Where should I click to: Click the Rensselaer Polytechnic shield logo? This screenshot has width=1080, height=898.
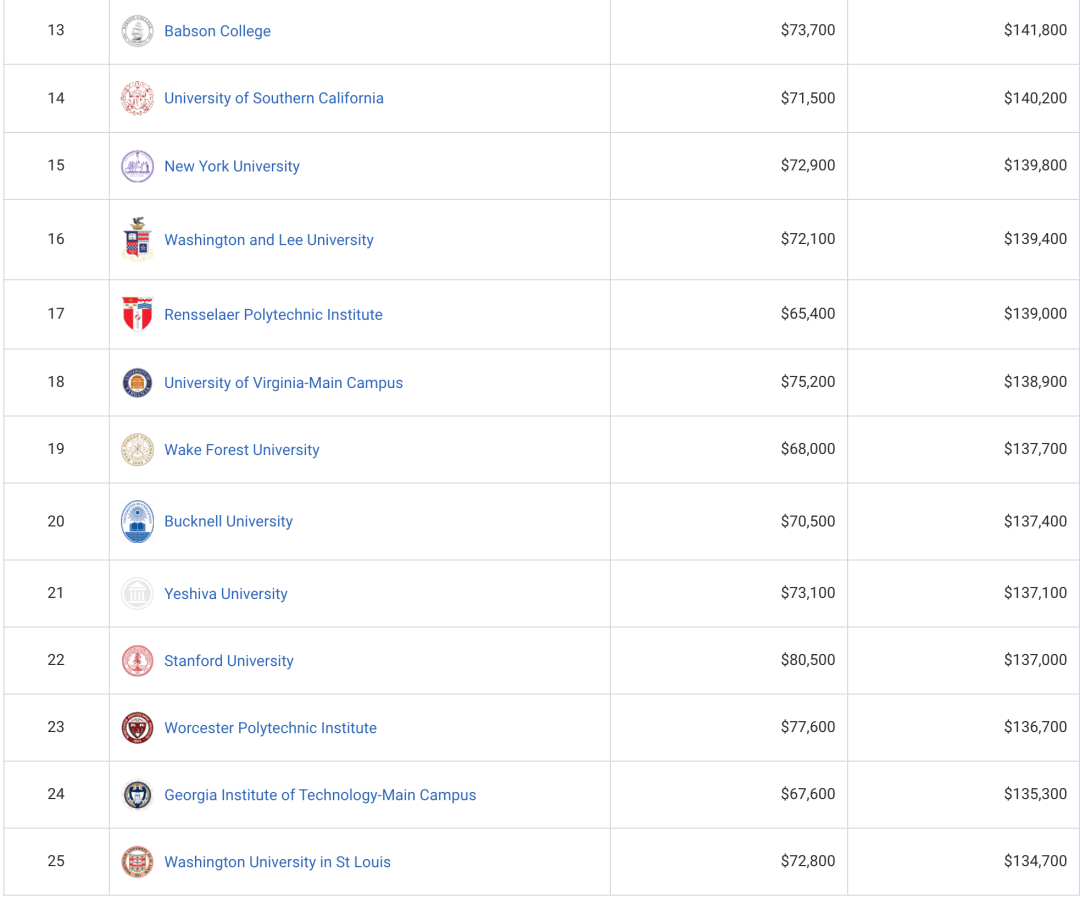[x=137, y=314]
